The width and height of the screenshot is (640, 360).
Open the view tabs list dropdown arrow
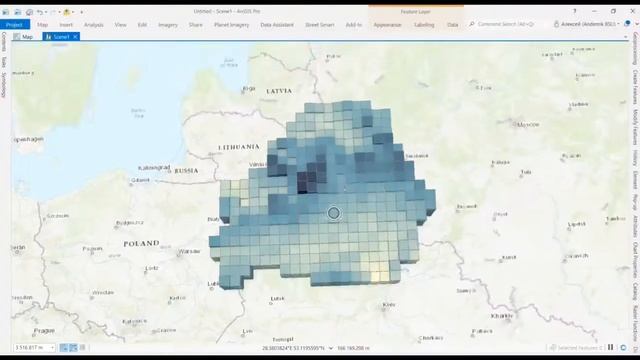pos(625,37)
